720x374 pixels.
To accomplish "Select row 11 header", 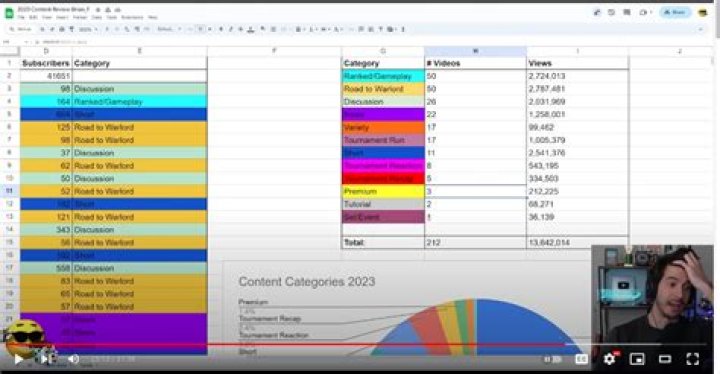I will point(9,191).
